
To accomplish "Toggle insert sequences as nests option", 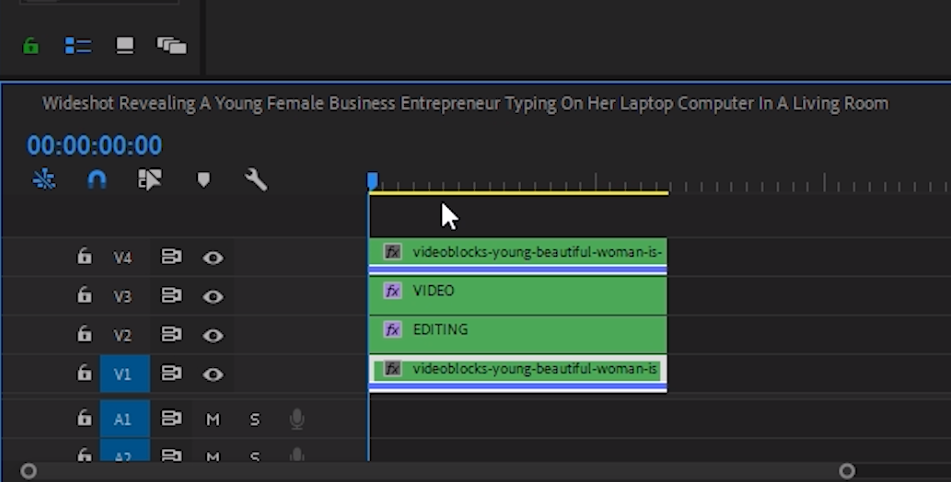I will click(x=44, y=179).
